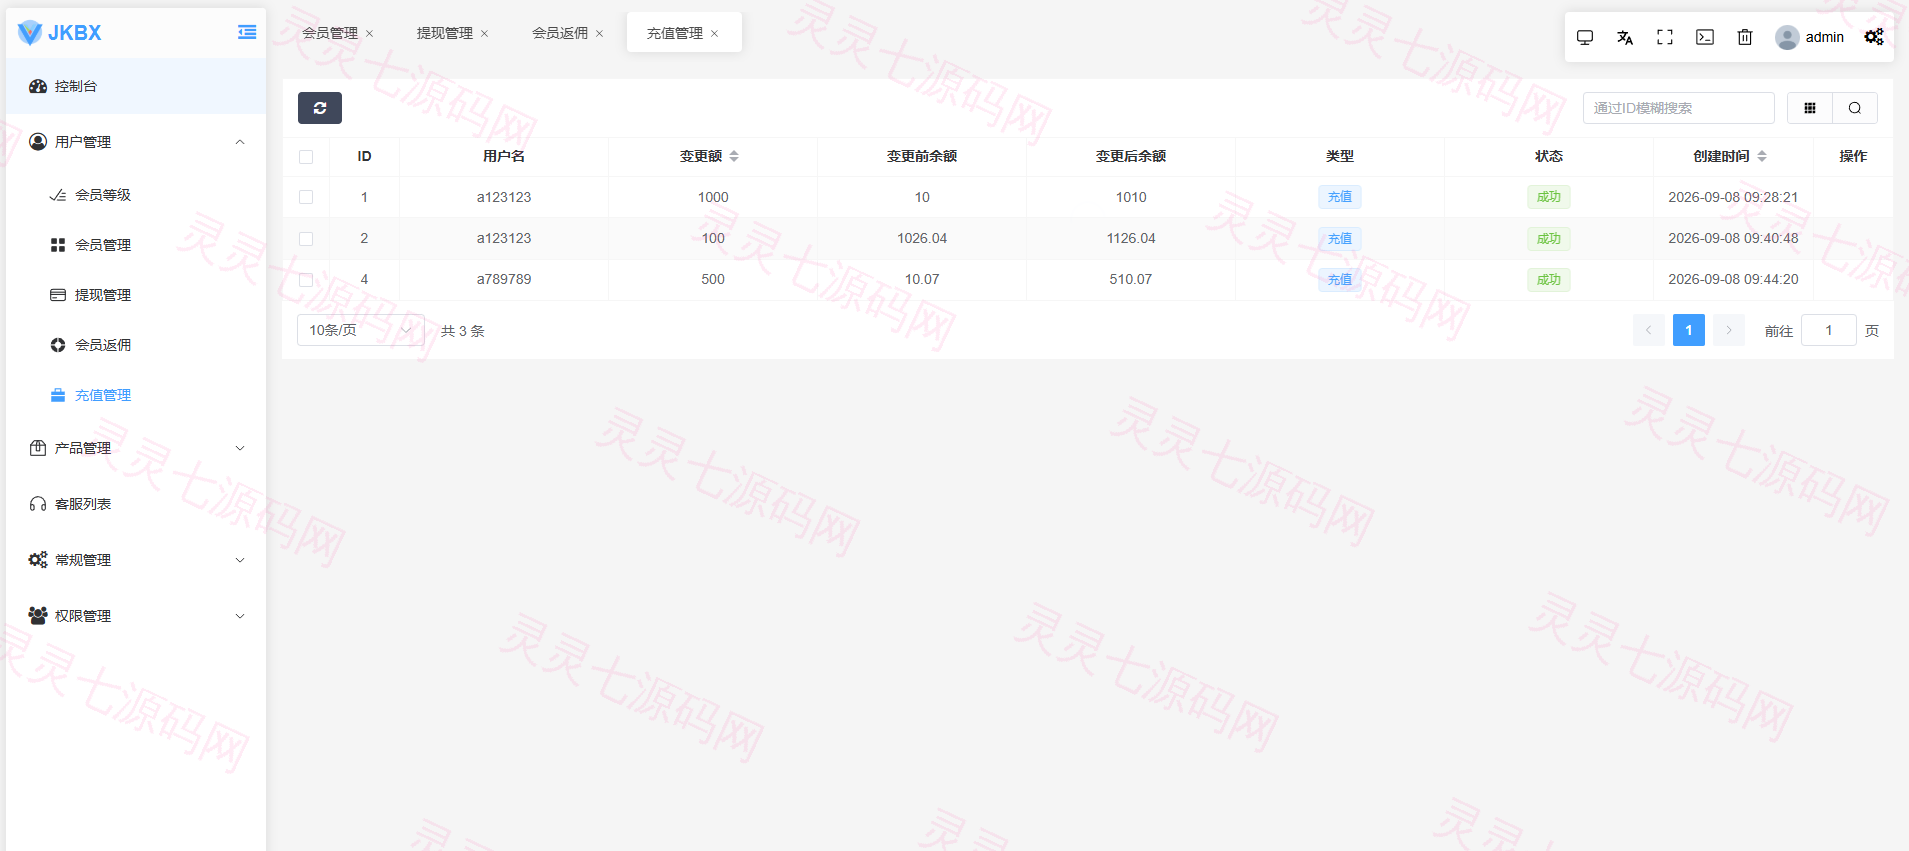Toggle the select-all checkbox in table header

tap(306, 157)
